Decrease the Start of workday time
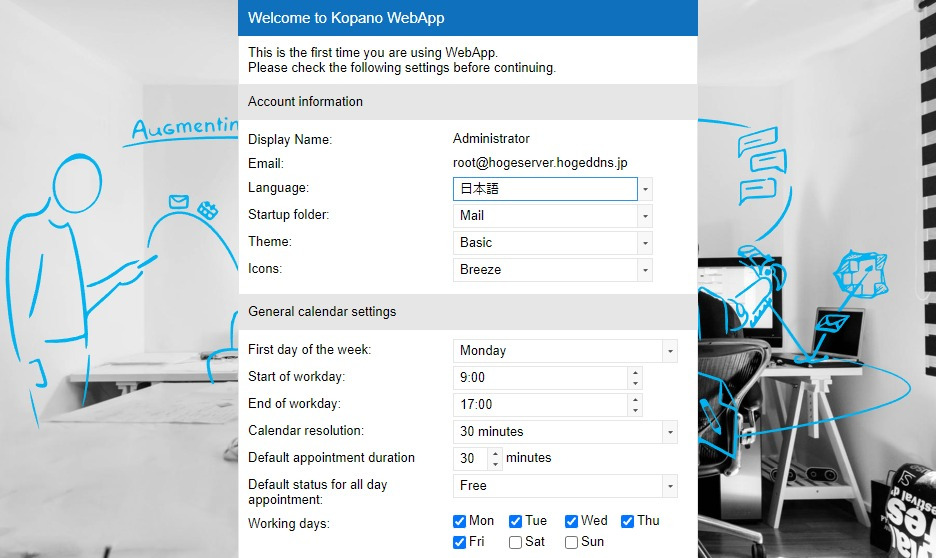 (635, 383)
